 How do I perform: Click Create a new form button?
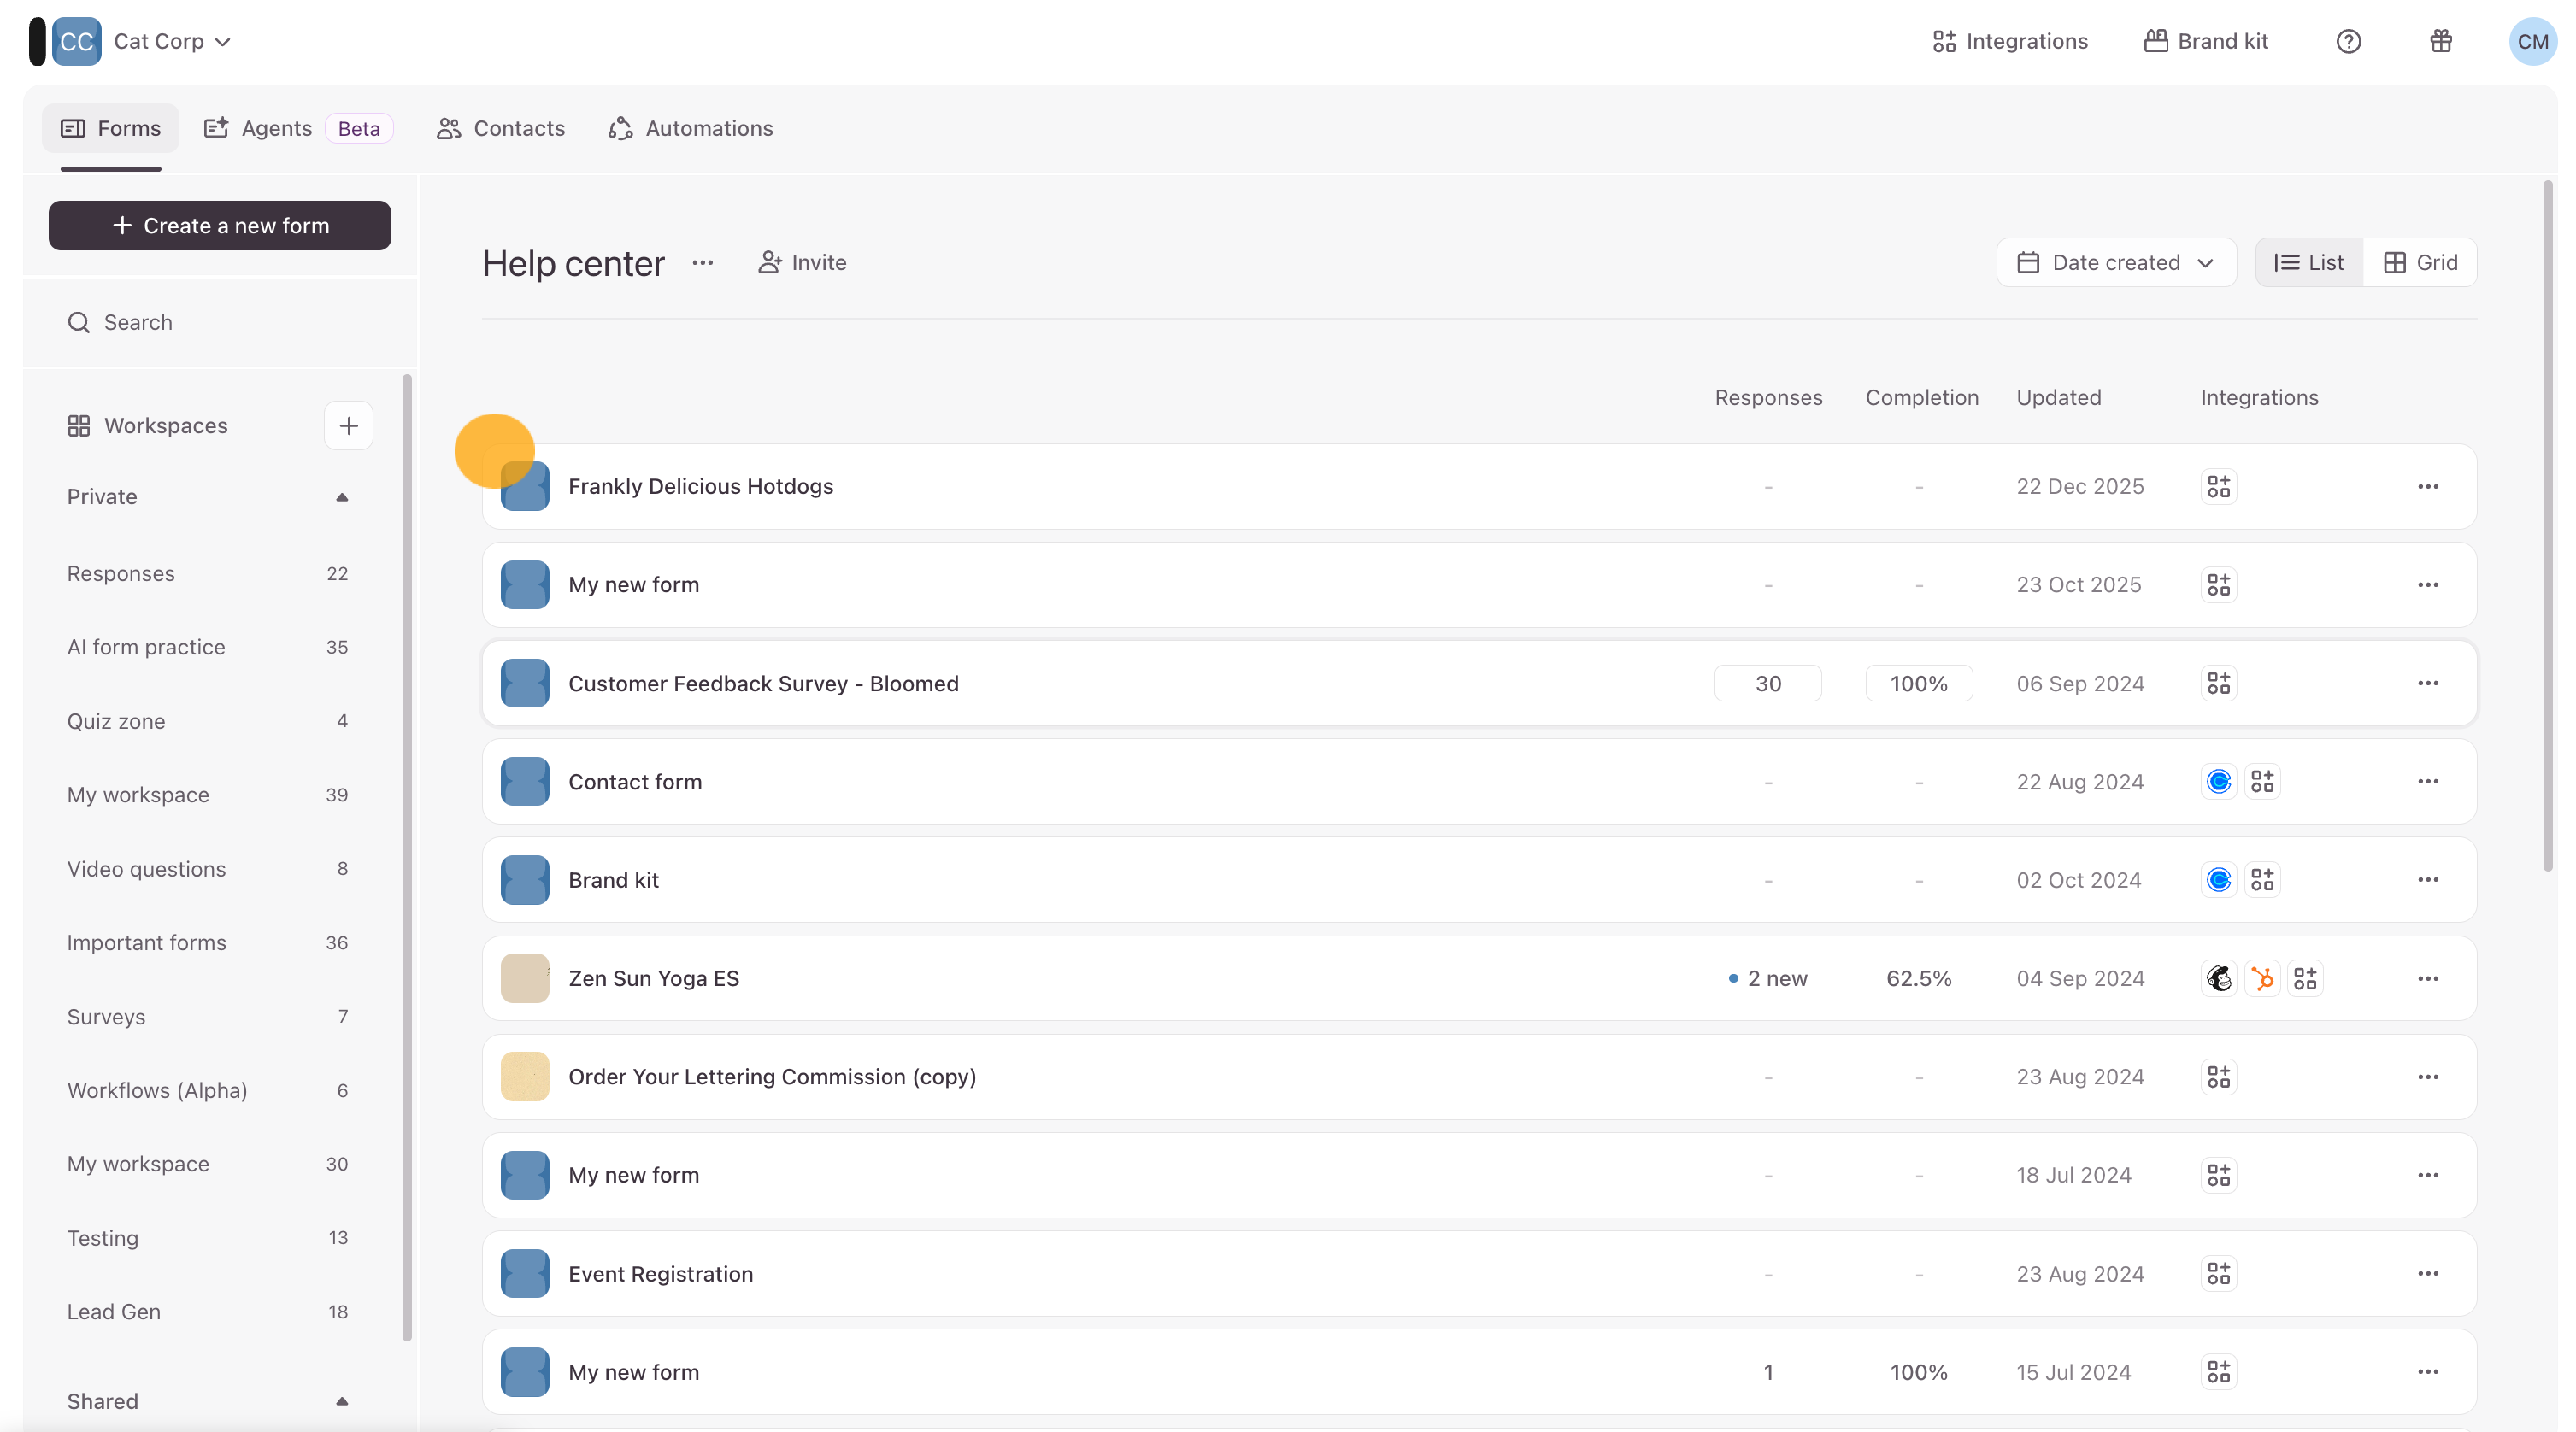tap(220, 225)
